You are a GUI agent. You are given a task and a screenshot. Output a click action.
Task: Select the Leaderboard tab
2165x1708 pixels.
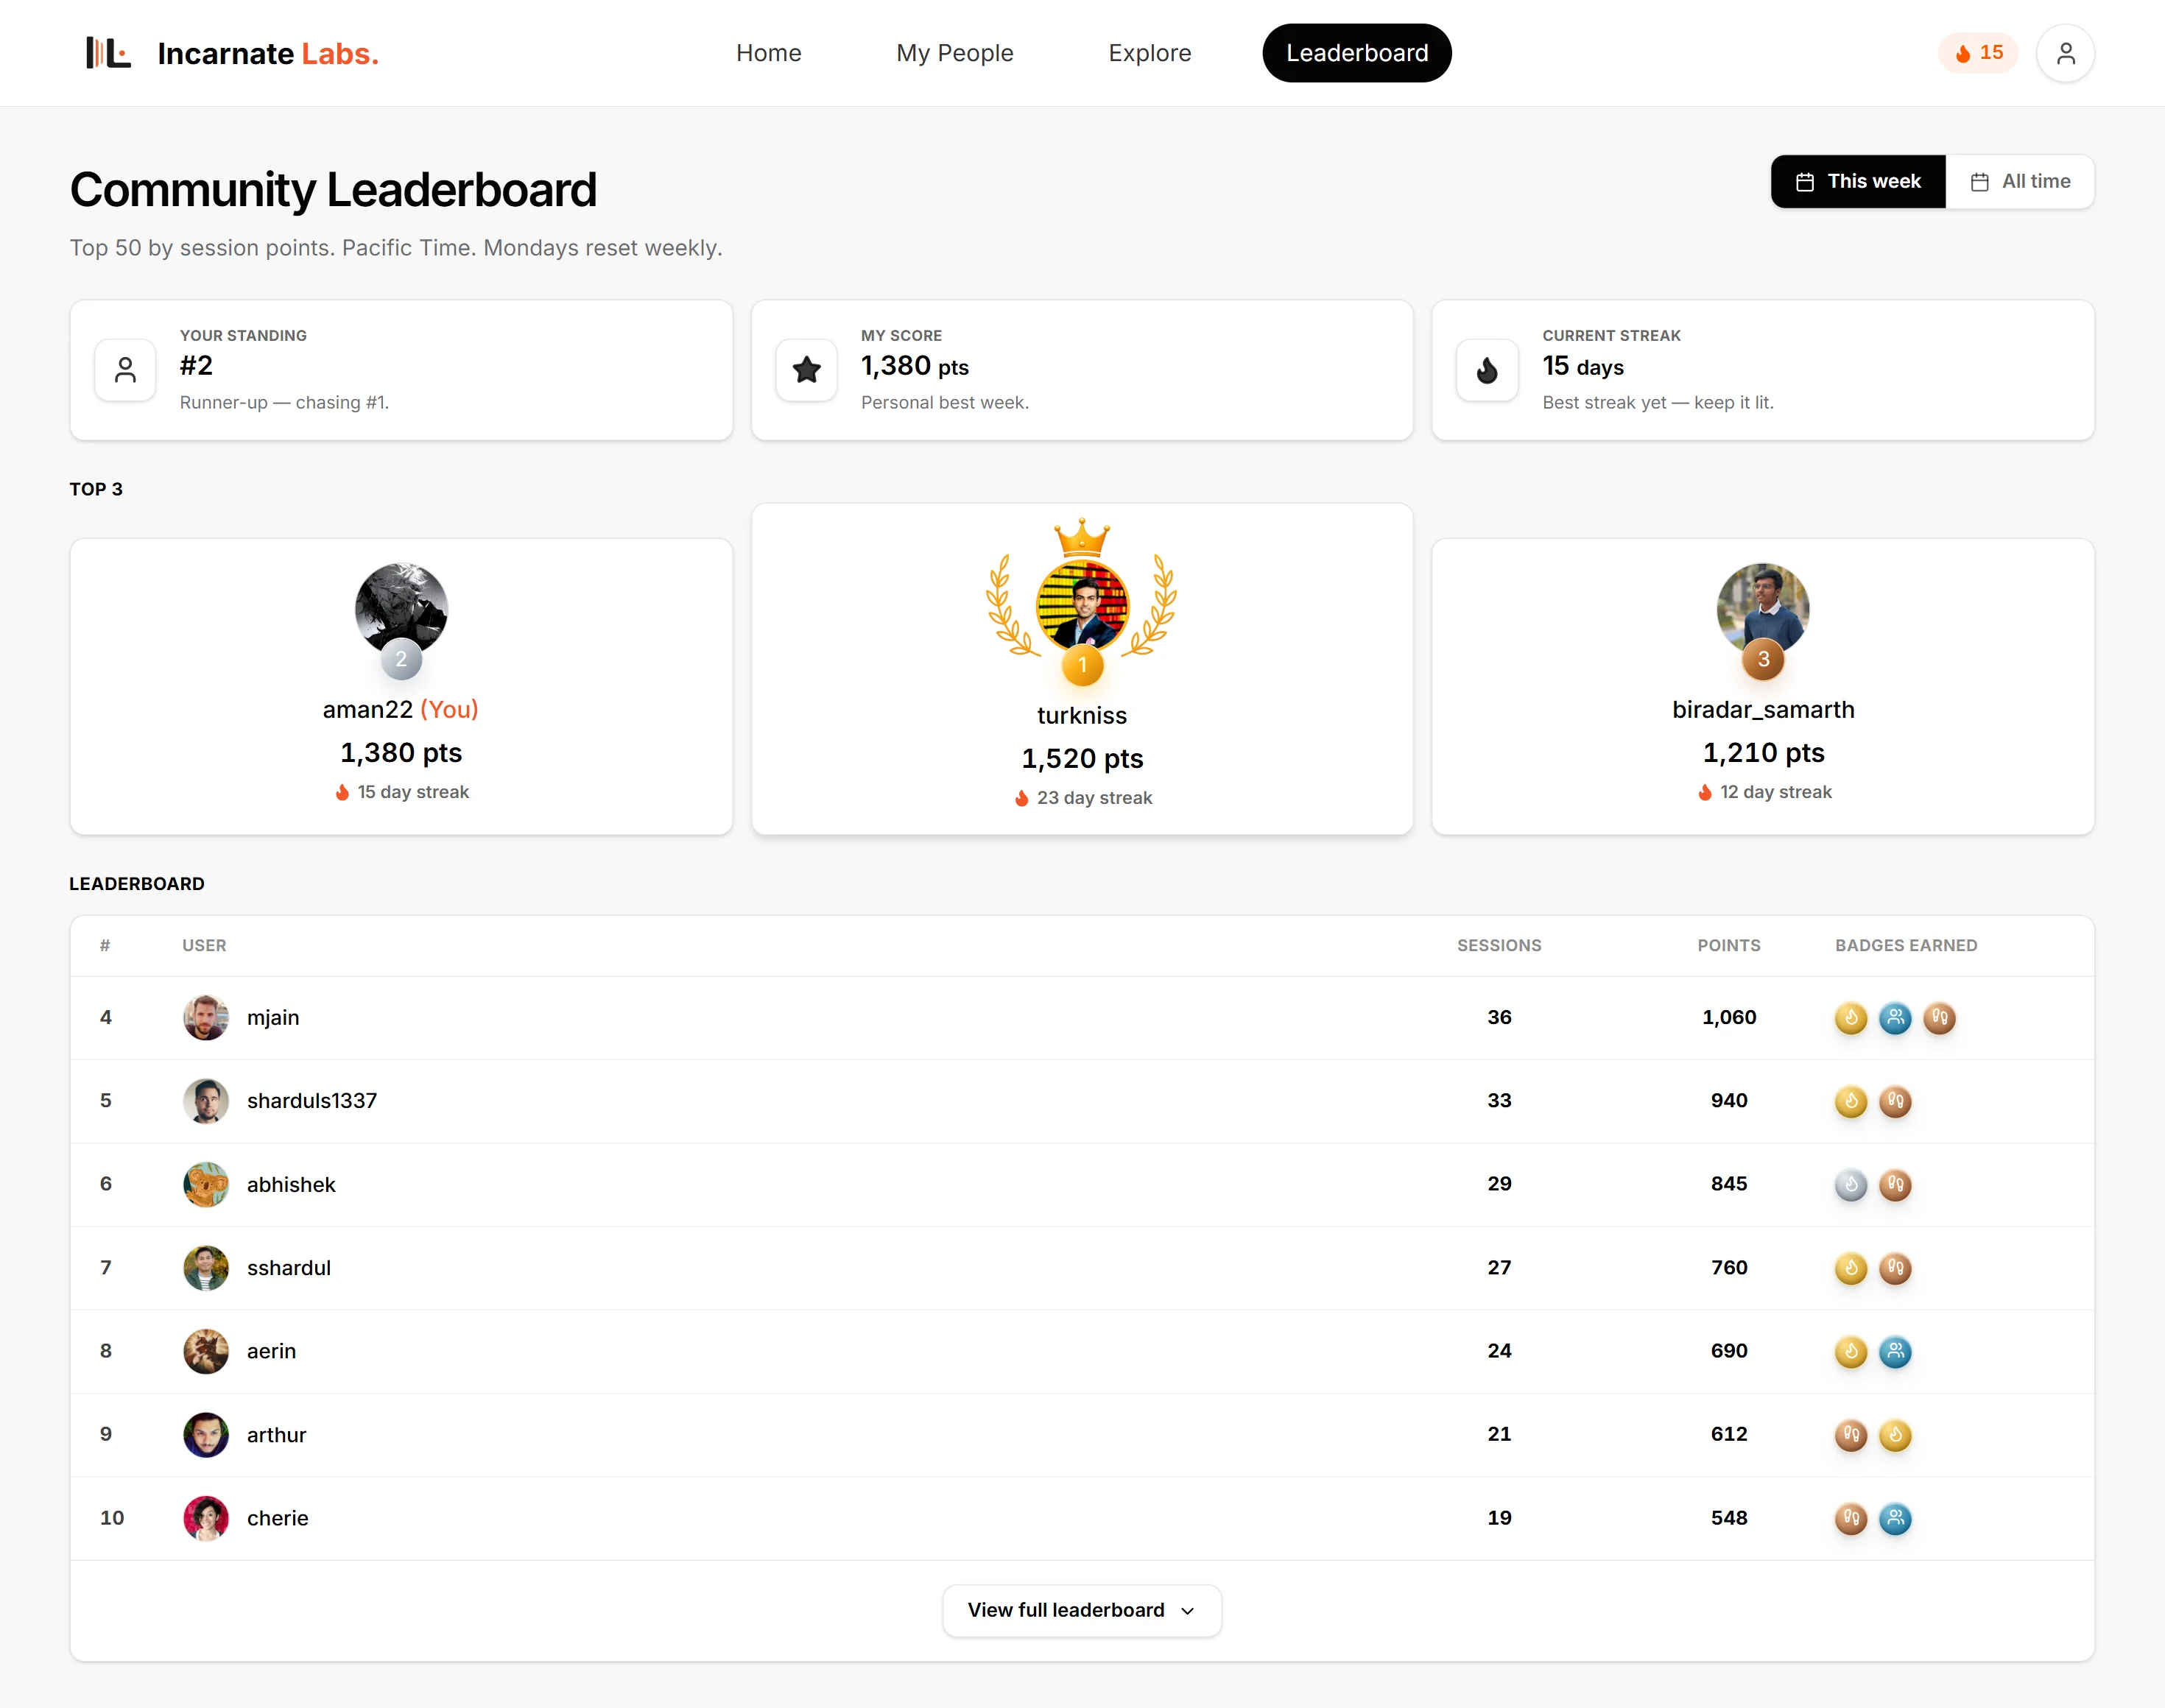click(1357, 53)
